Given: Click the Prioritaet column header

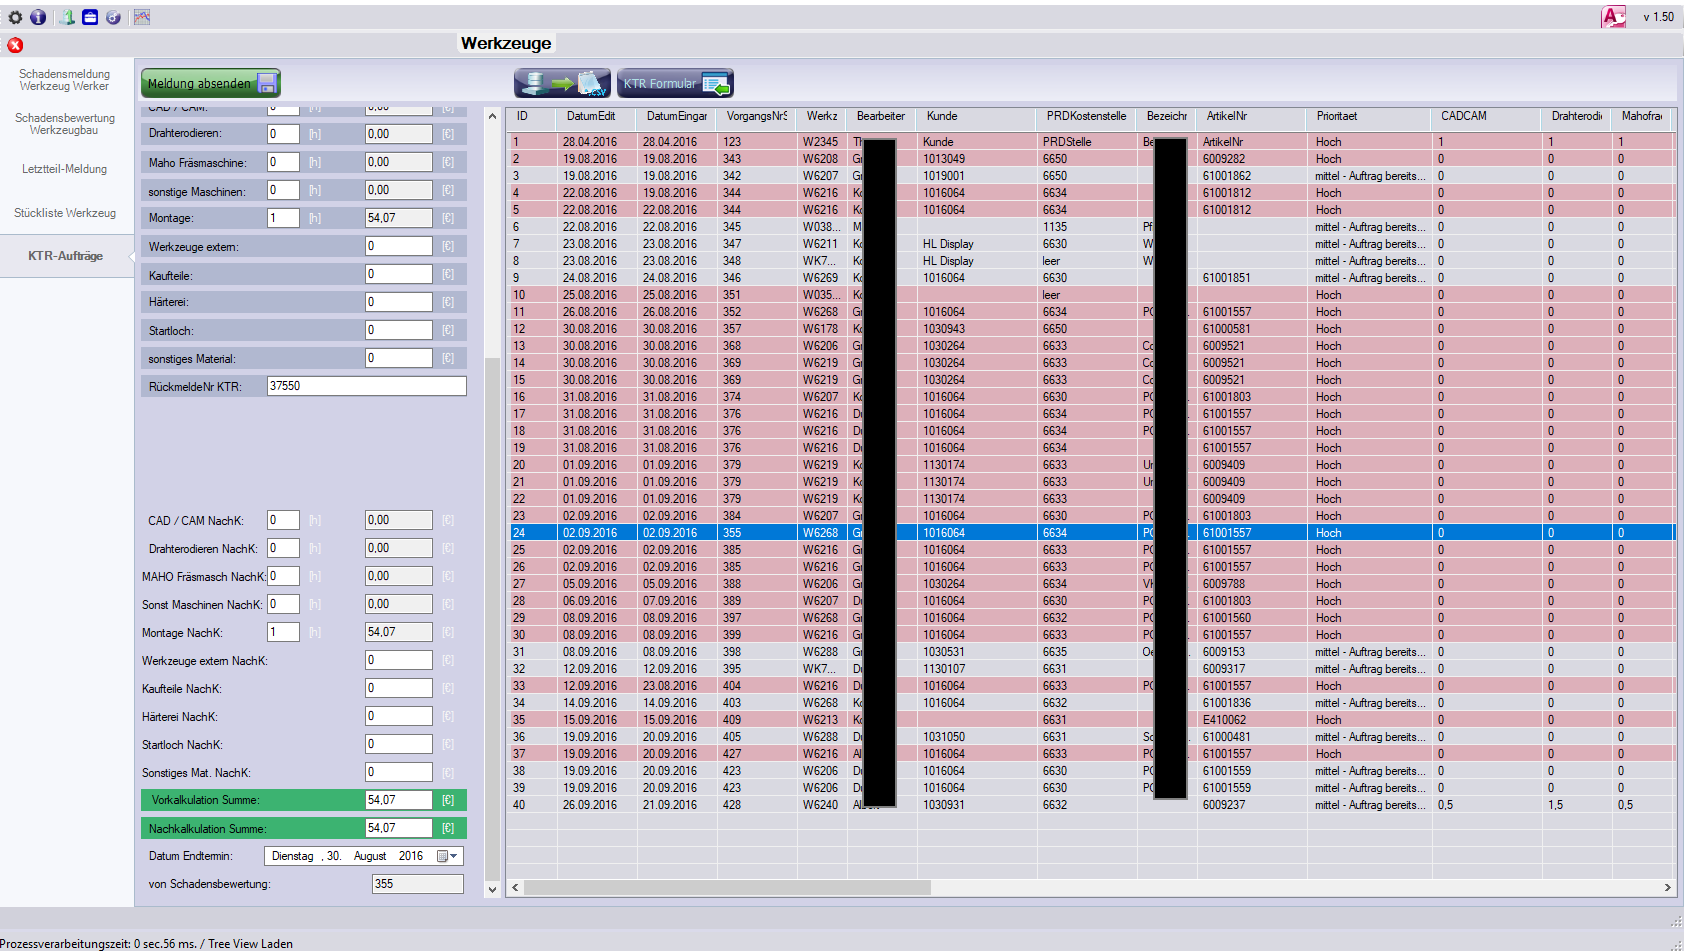Looking at the screenshot, I should click(1367, 116).
